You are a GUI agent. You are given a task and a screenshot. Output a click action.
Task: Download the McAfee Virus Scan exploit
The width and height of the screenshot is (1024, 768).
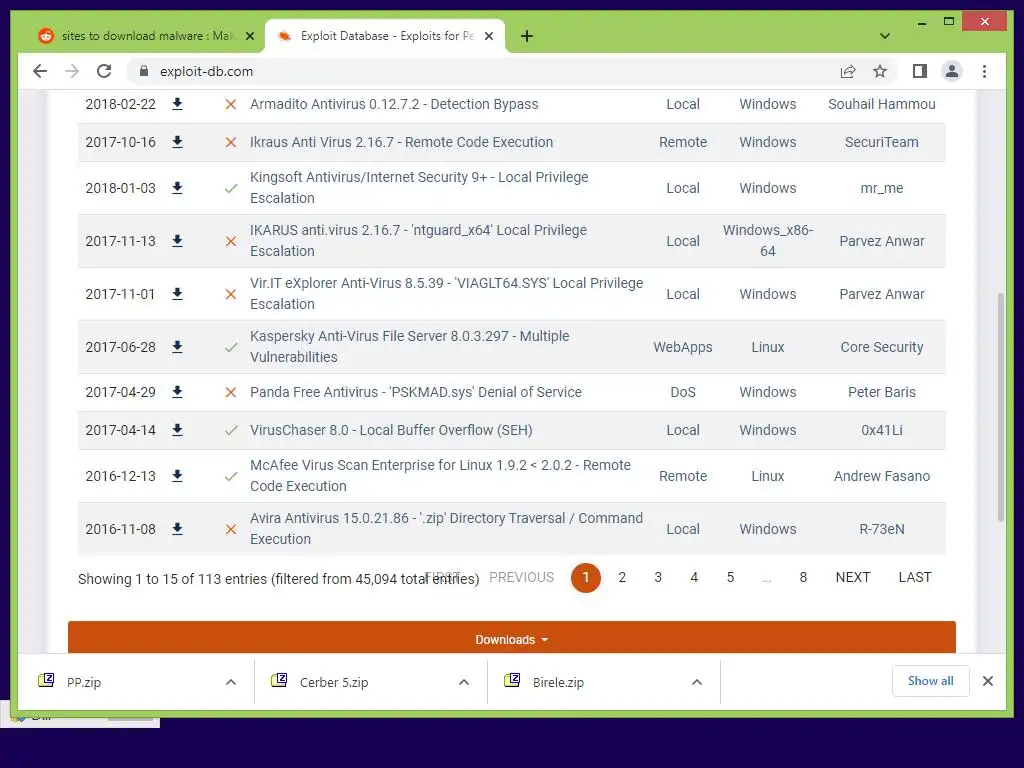point(177,476)
